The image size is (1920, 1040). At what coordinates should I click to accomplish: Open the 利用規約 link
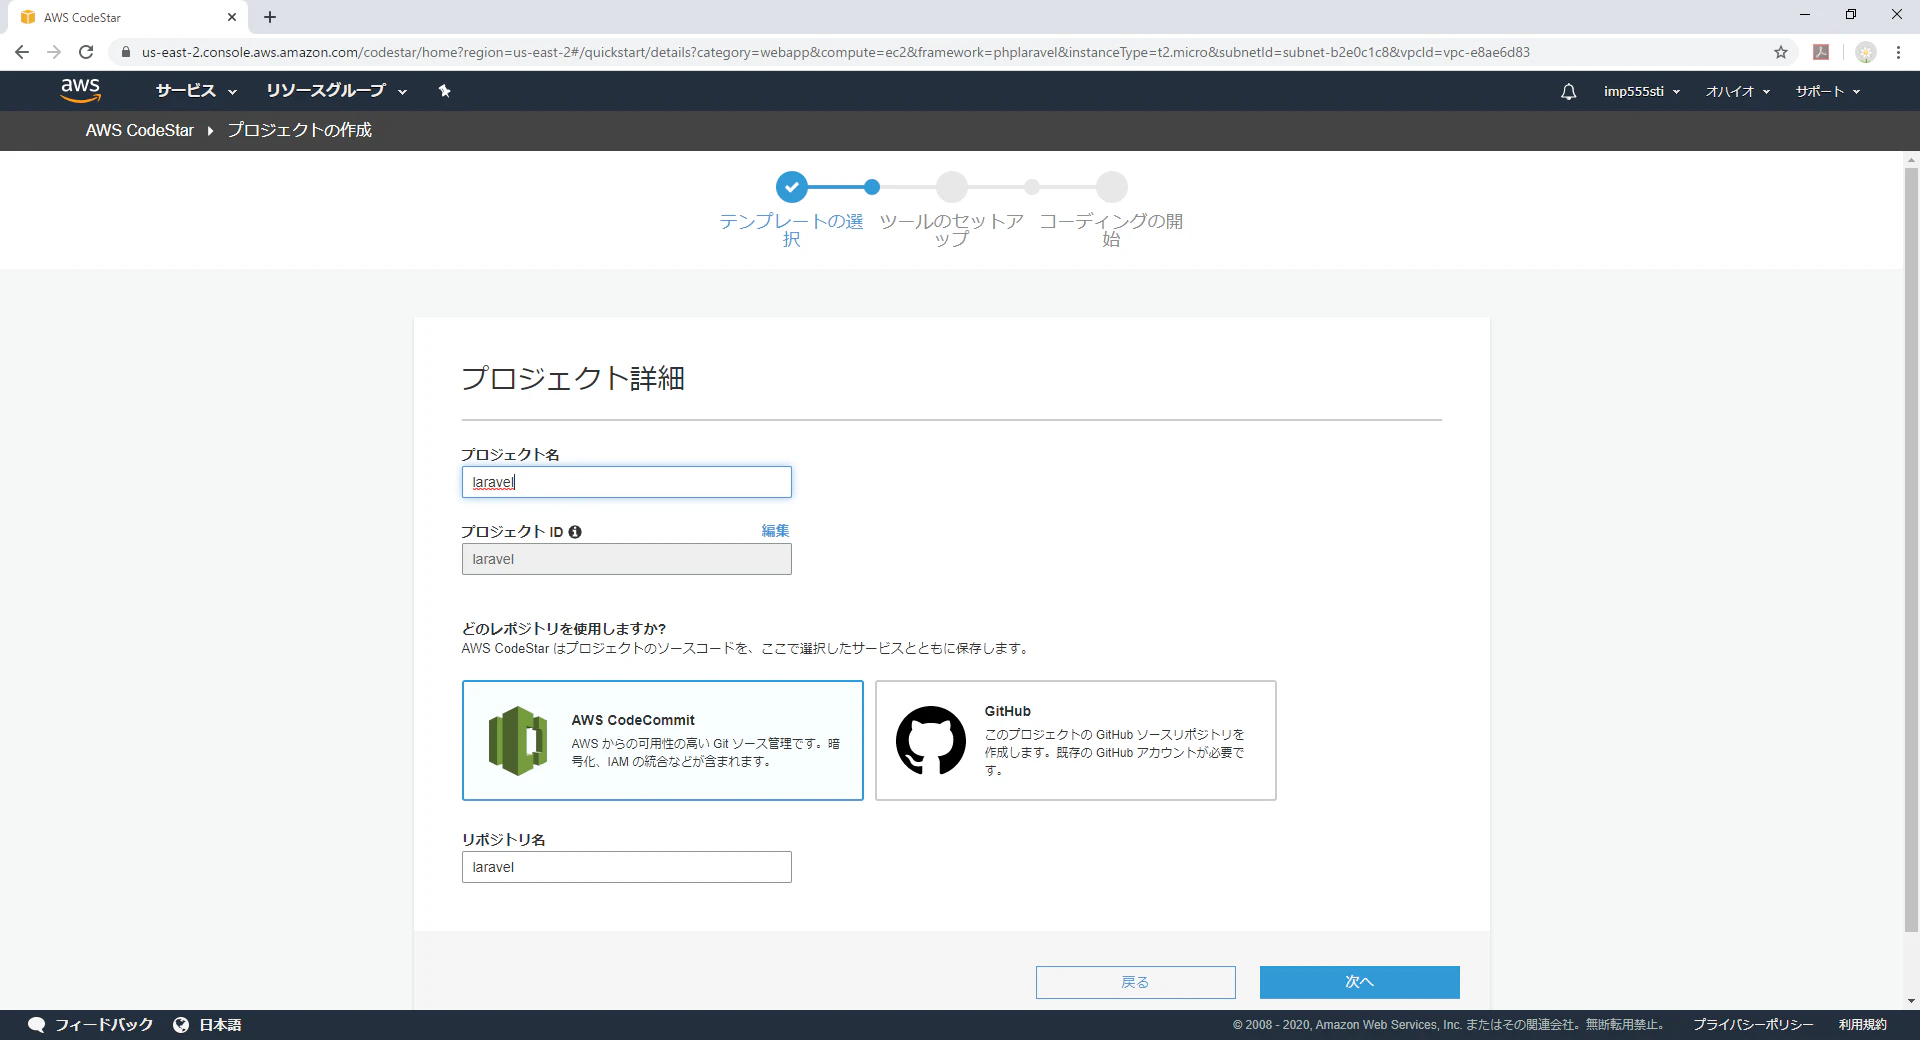1863,1025
